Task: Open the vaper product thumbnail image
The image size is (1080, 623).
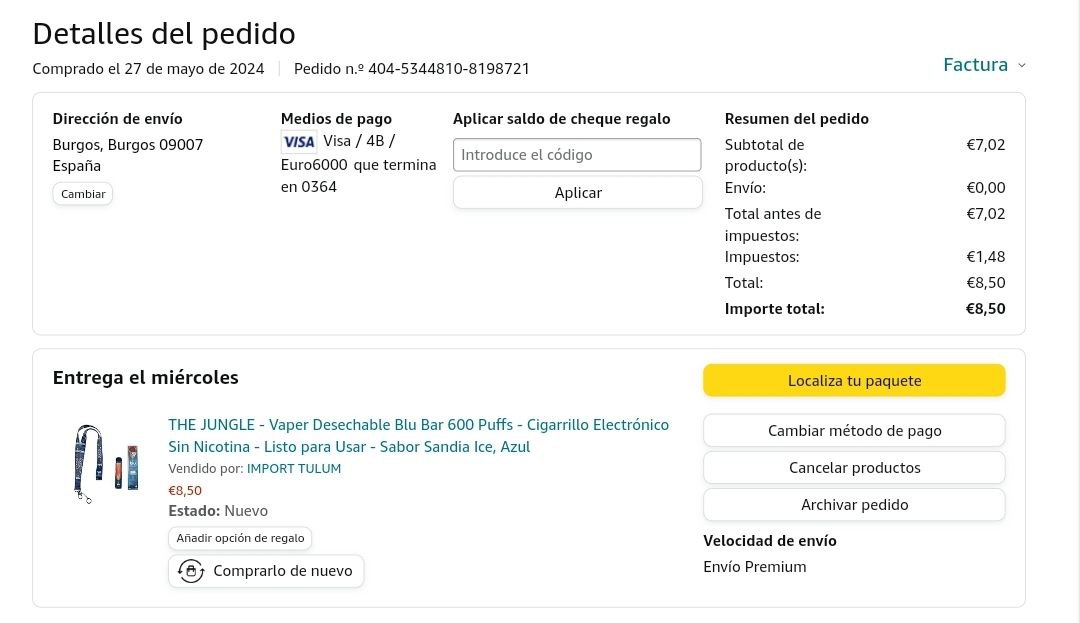Action: [106, 463]
